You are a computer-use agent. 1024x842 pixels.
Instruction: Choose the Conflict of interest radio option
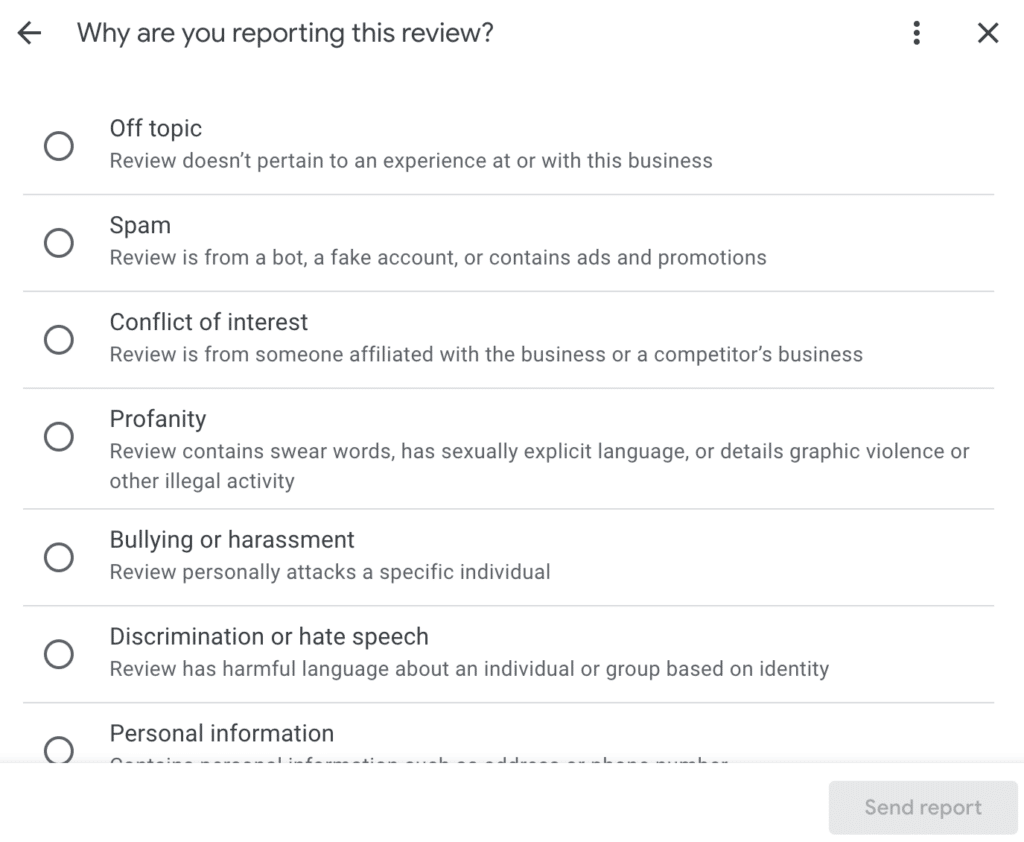click(59, 339)
